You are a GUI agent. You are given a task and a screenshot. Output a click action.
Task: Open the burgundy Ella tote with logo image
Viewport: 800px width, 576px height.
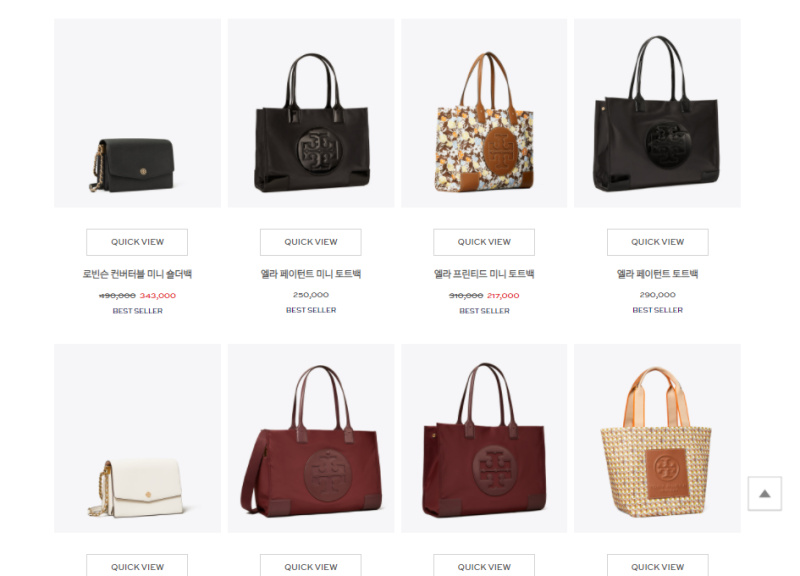pos(484,438)
